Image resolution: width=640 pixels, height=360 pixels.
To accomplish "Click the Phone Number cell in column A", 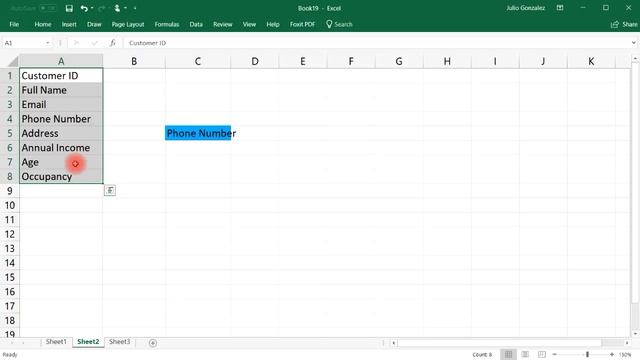I will coord(61,119).
